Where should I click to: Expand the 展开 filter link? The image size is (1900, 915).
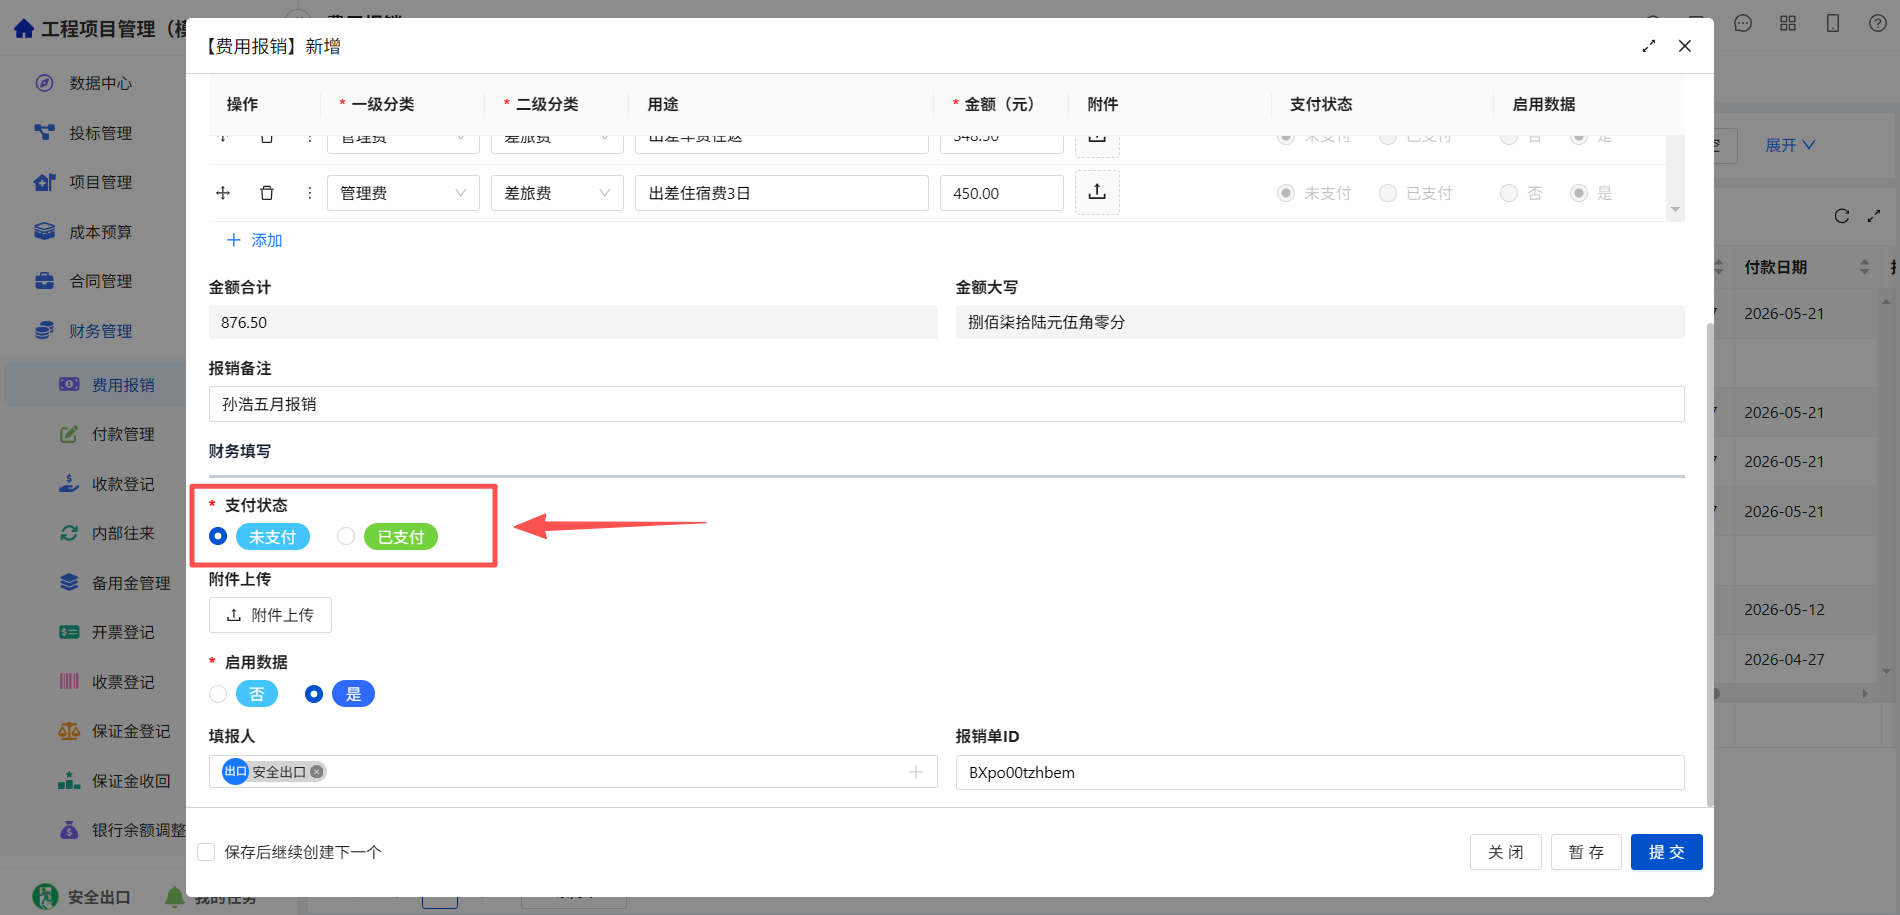[x=1790, y=145]
